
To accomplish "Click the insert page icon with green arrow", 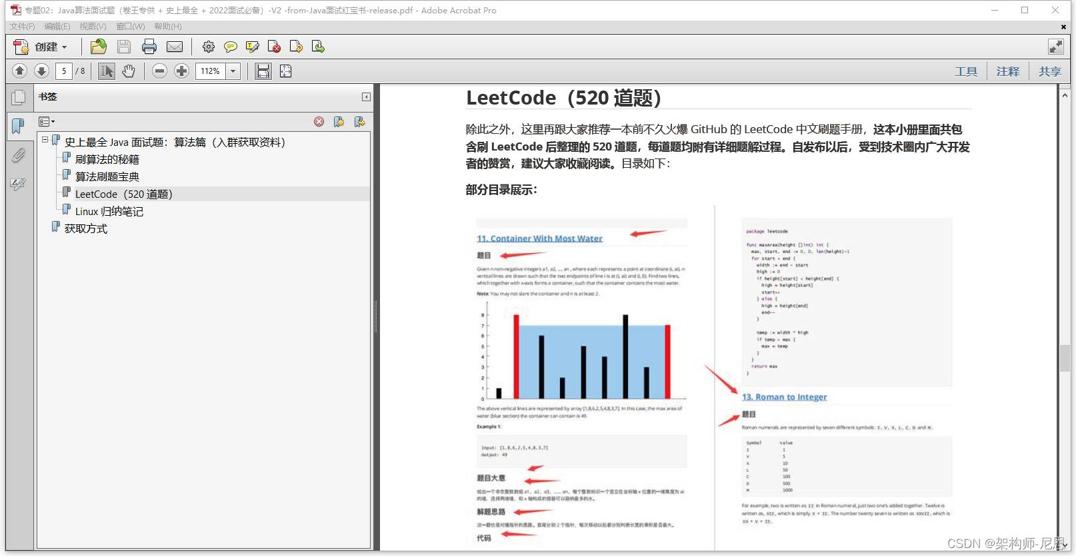I will point(318,47).
